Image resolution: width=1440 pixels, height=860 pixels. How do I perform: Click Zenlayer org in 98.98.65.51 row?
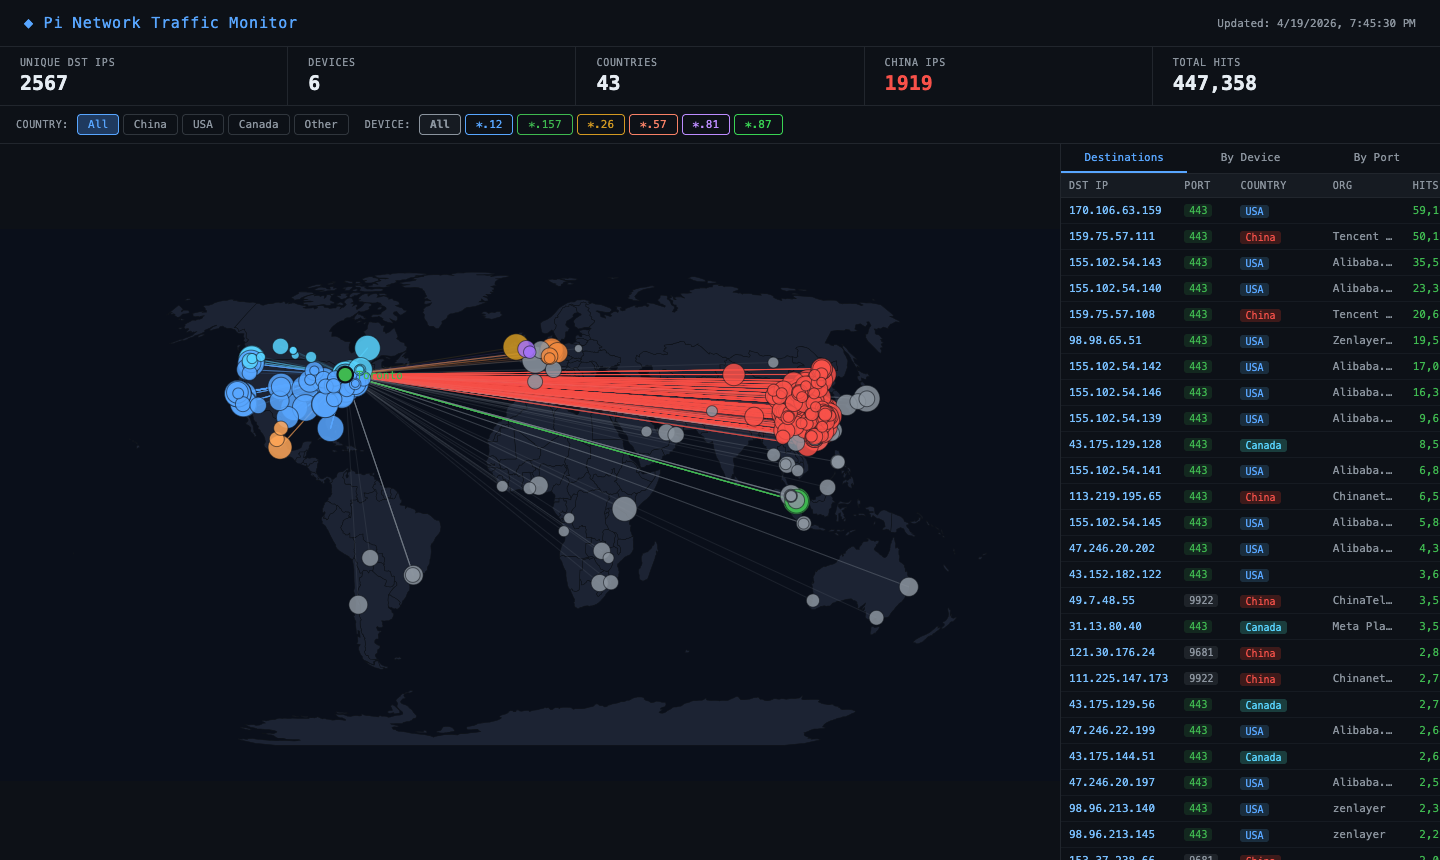1362,341
